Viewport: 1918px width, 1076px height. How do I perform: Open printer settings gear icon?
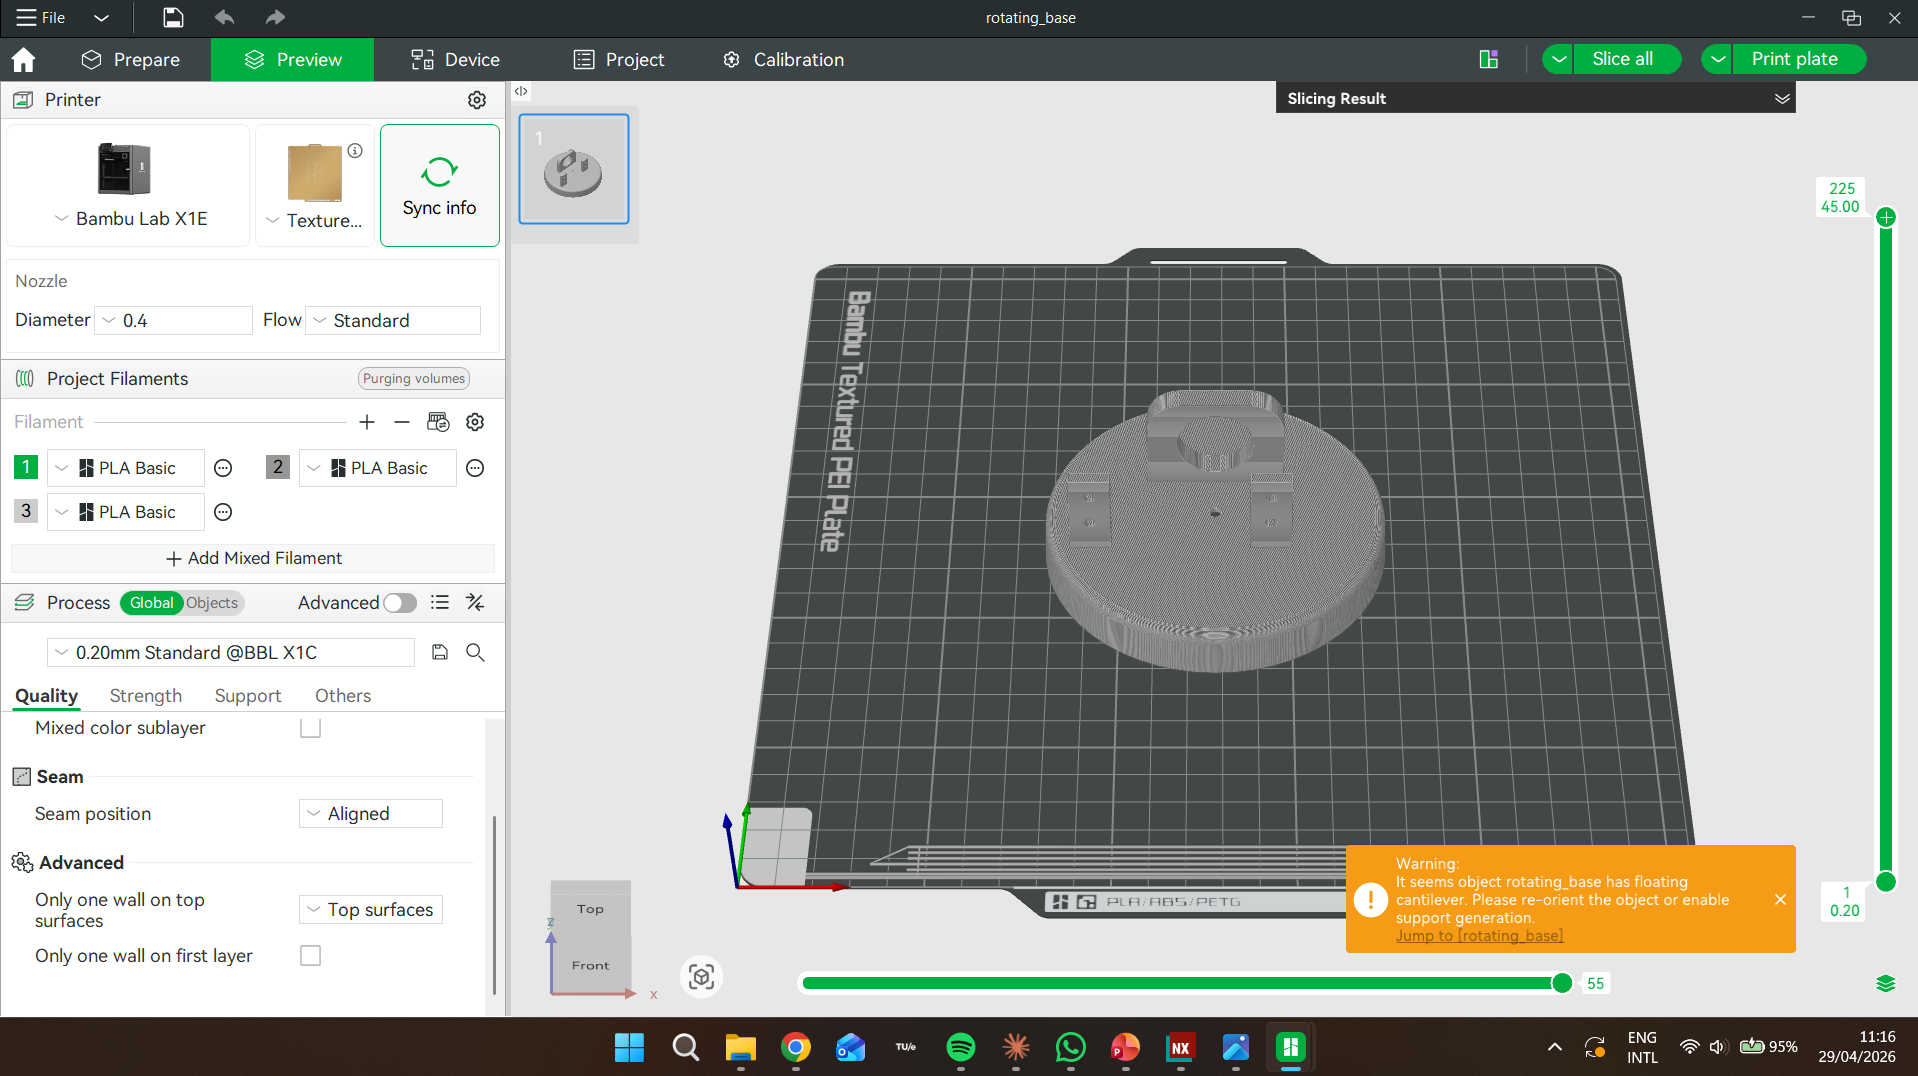click(x=477, y=100)
